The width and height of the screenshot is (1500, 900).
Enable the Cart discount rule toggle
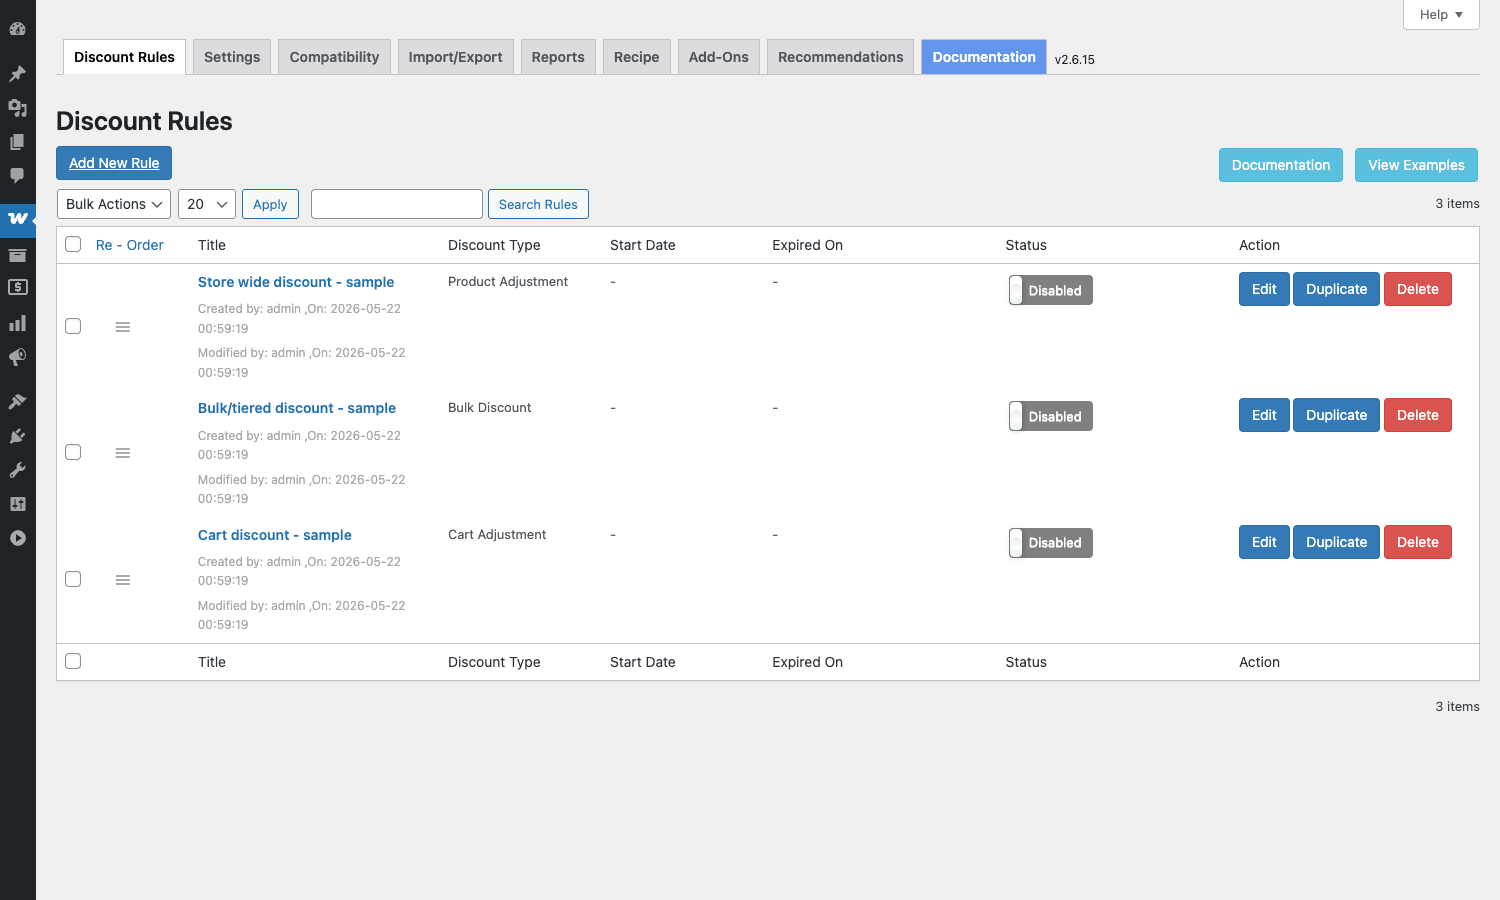[x=1050, y=543]
